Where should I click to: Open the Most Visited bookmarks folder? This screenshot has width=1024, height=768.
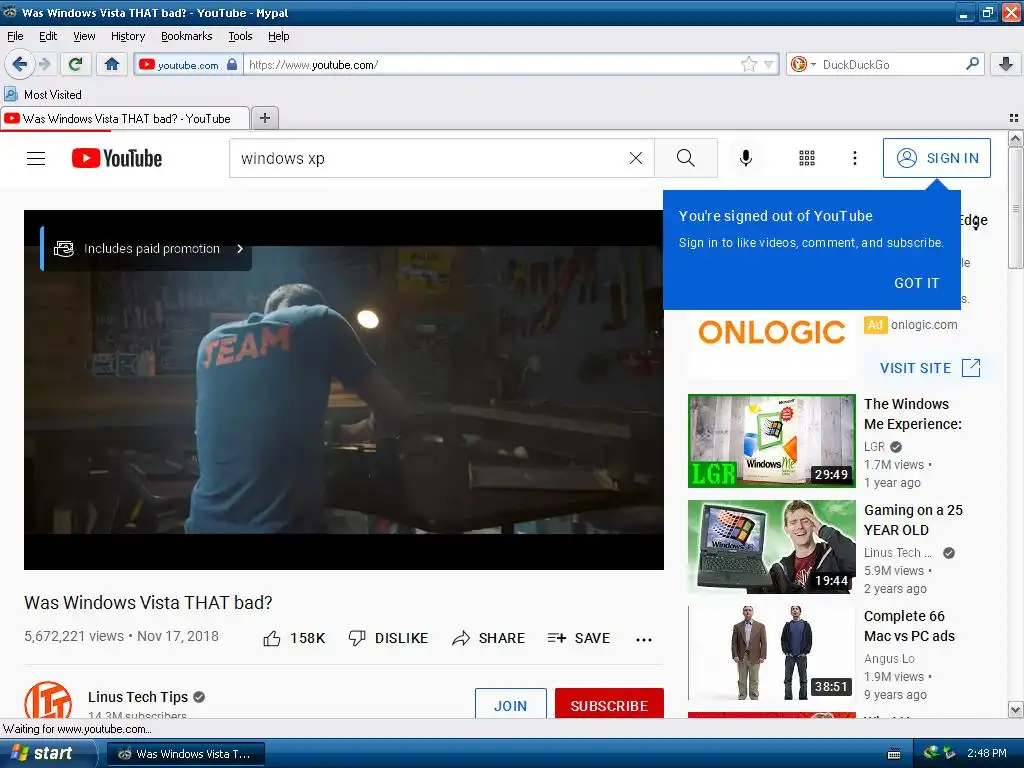[43, 95]
